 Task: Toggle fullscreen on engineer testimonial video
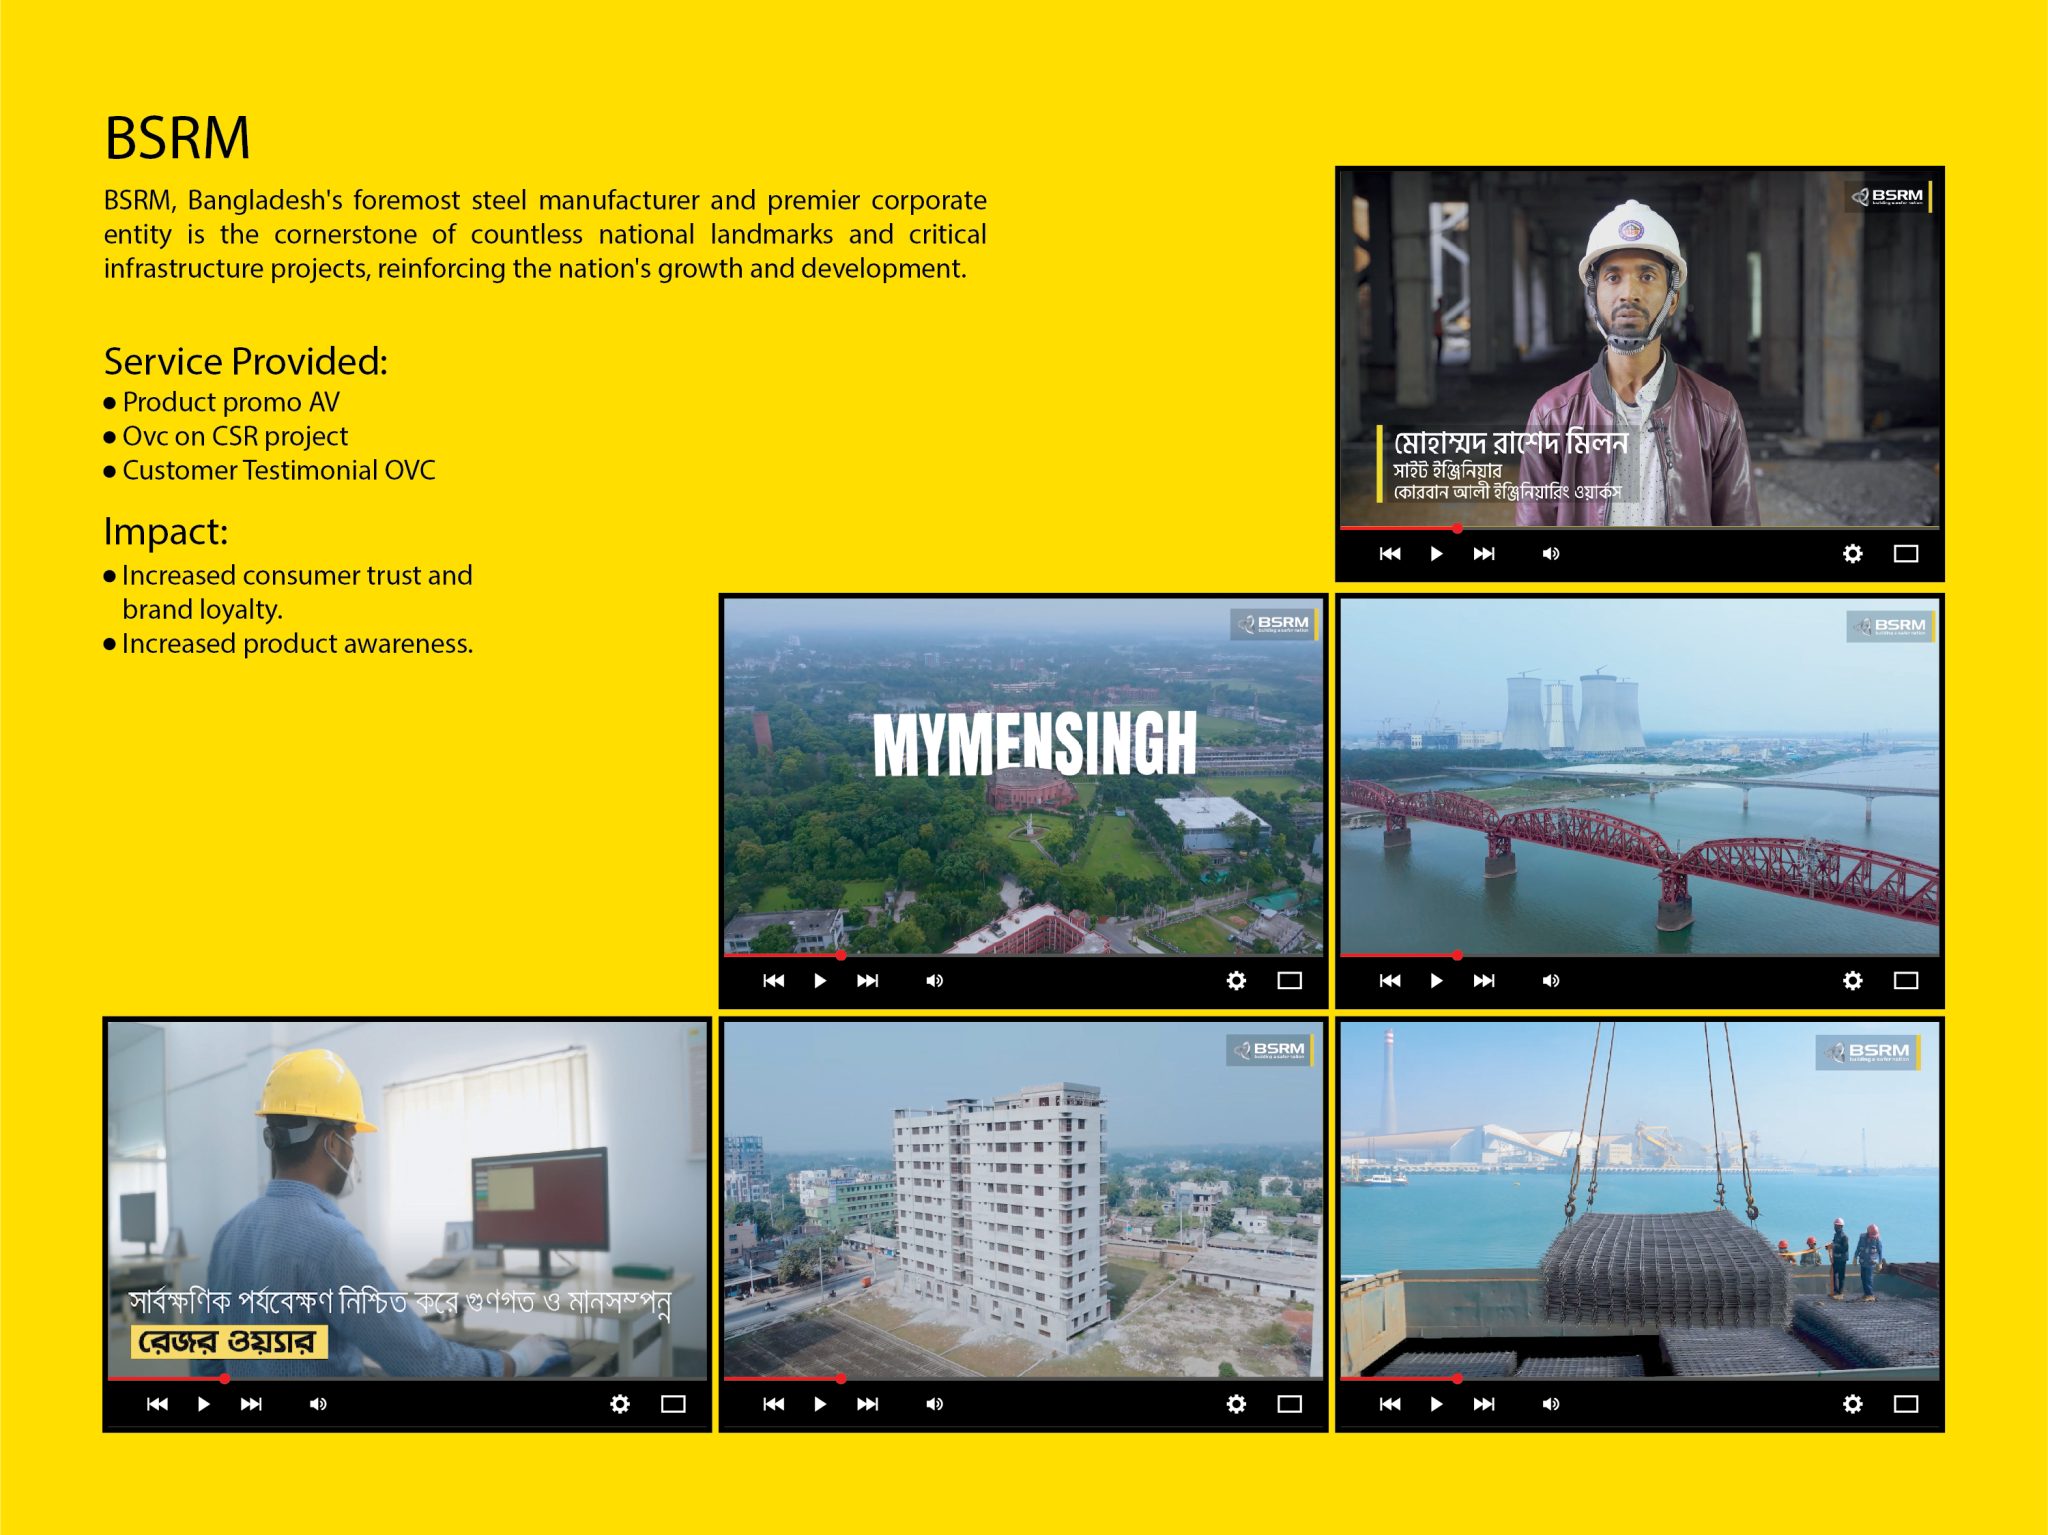click(x=1906, y=554)
